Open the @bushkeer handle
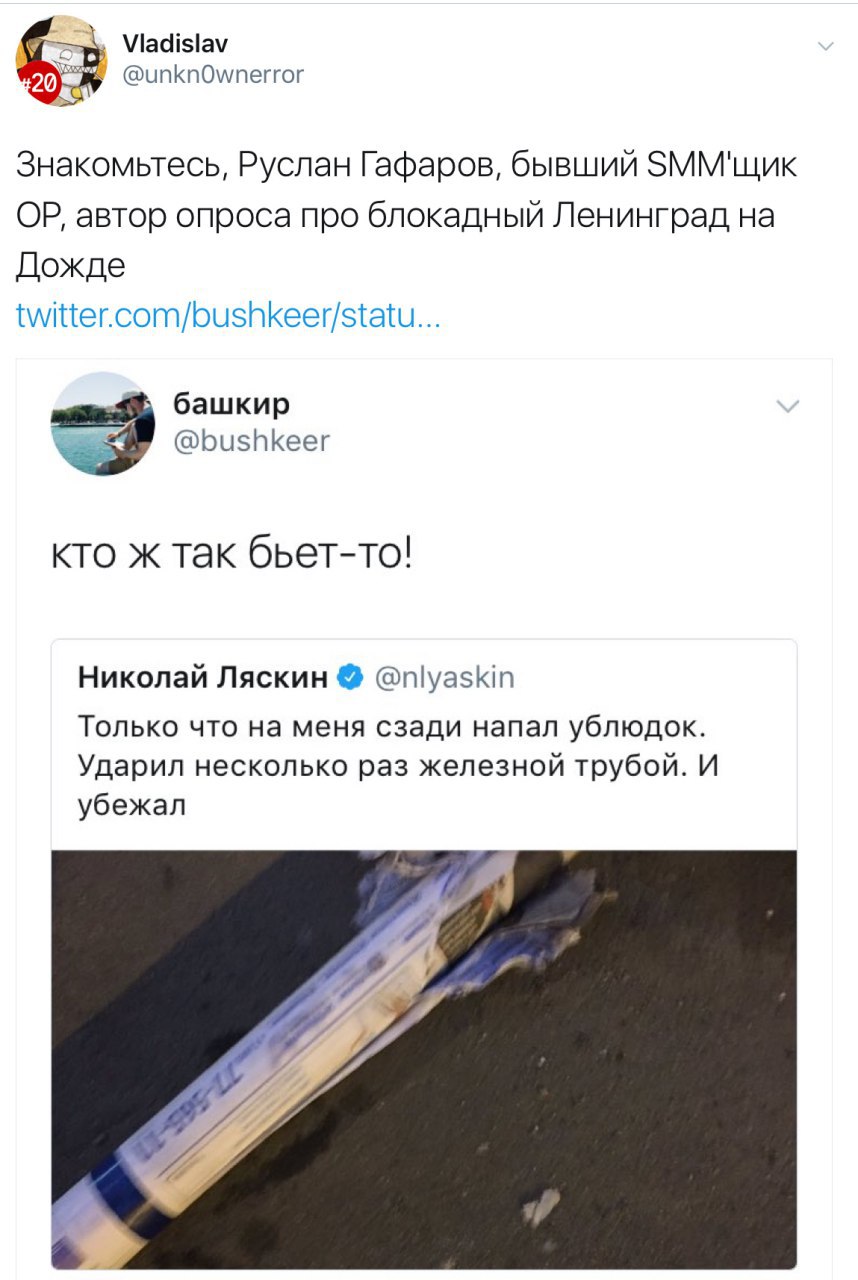The width and height of the screenshot is (858, 1280). [x=251, y=440]
